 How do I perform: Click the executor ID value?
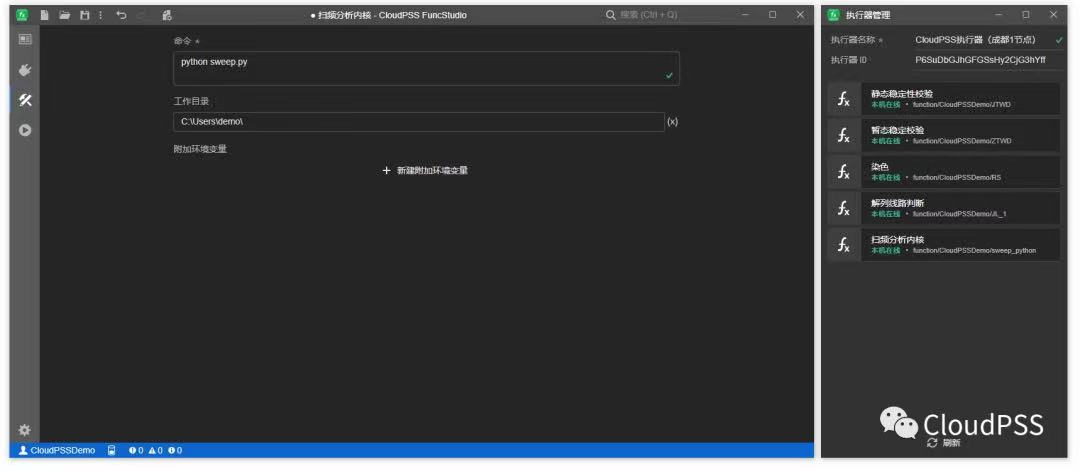pyautogui.click(x=980, y=60)
